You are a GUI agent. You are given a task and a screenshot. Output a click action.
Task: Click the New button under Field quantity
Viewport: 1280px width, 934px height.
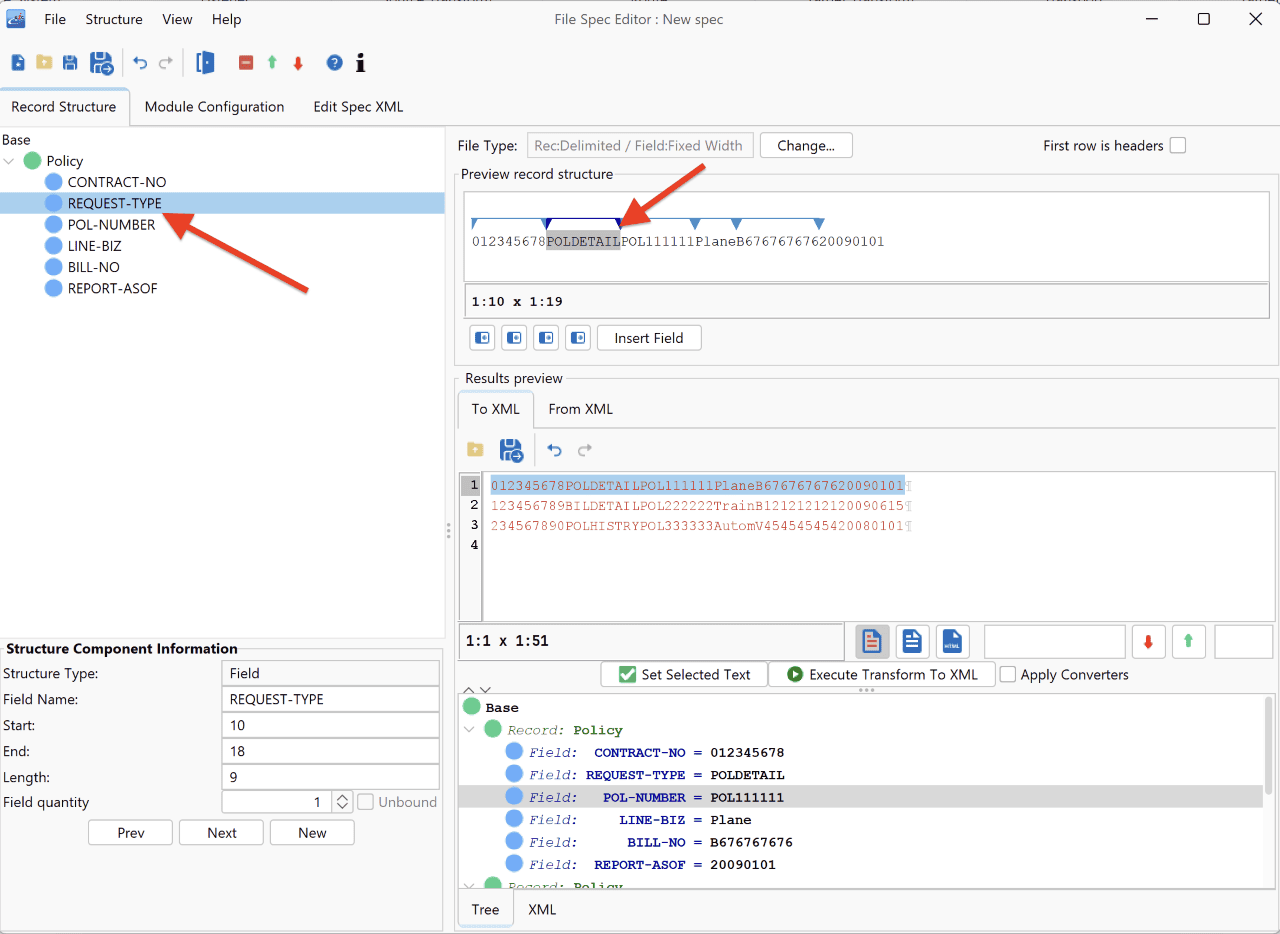click(312, 833)
